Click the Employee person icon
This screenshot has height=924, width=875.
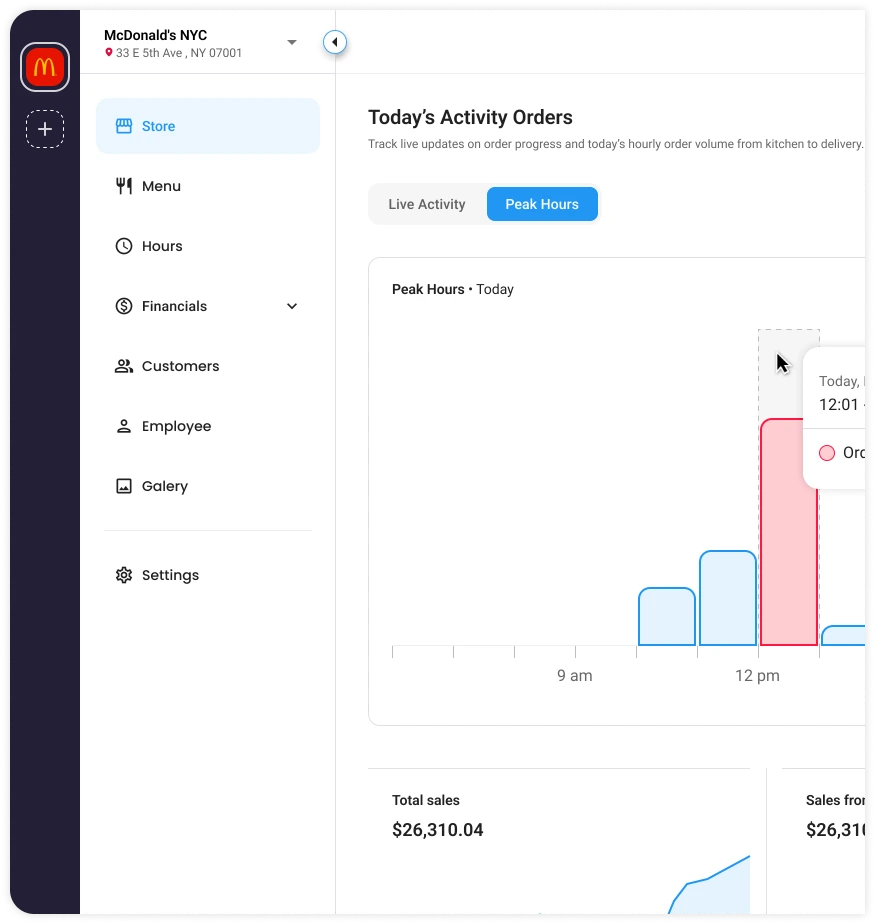pyautogui.click(x=124, y=426)
